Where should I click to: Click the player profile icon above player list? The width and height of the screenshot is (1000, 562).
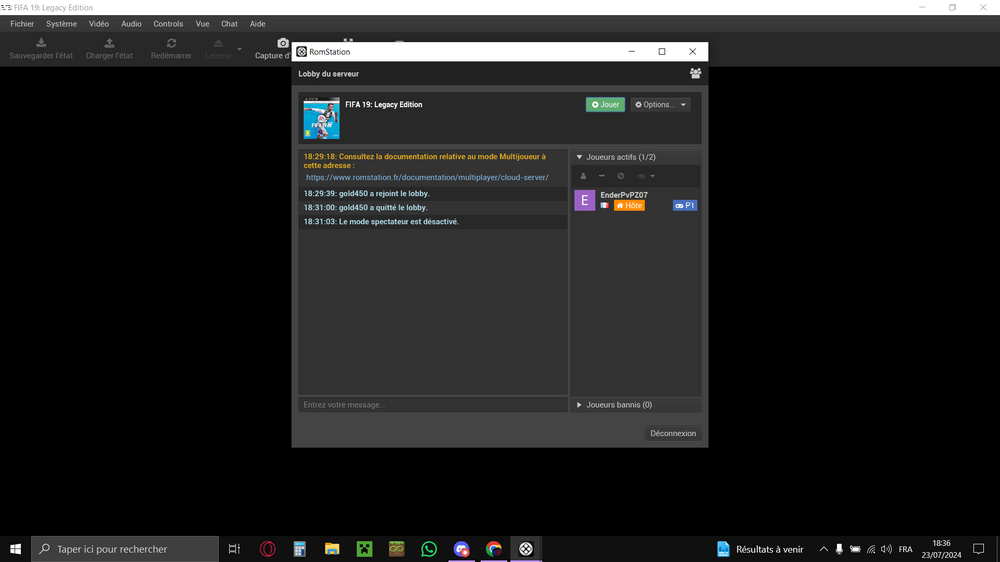(x=584, y=176)
